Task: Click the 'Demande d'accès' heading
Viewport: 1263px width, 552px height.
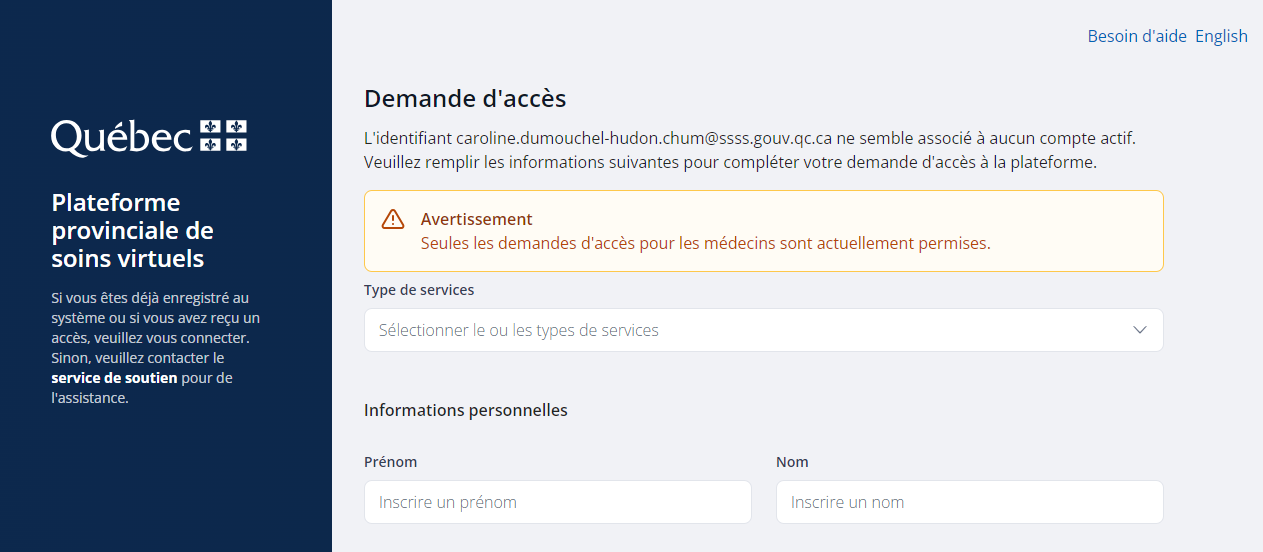Action: point(465,98)
